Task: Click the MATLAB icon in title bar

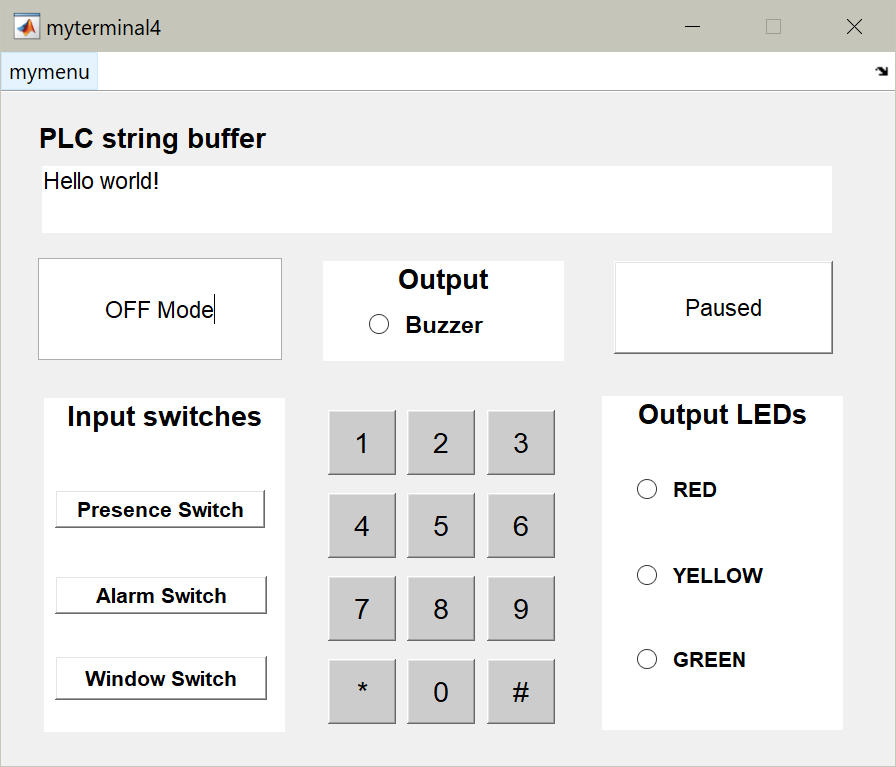Action: tap(27, 27)
